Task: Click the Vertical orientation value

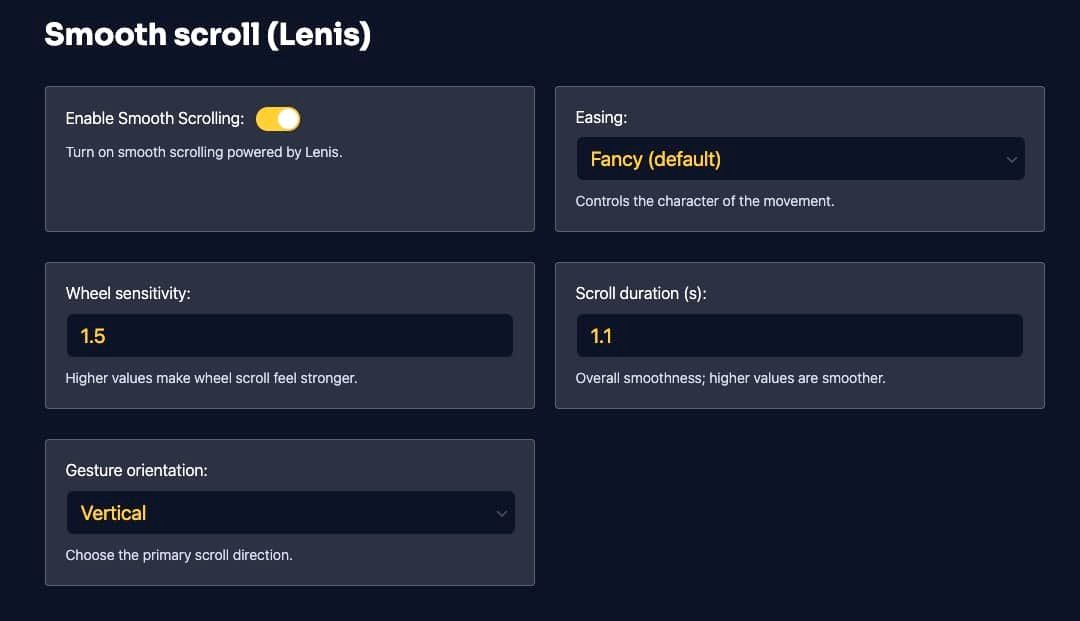Action: click(x=113, y=512)
